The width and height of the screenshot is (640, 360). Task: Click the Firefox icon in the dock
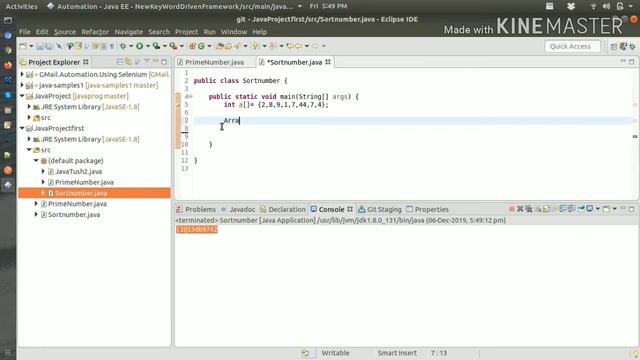(8, 65)
